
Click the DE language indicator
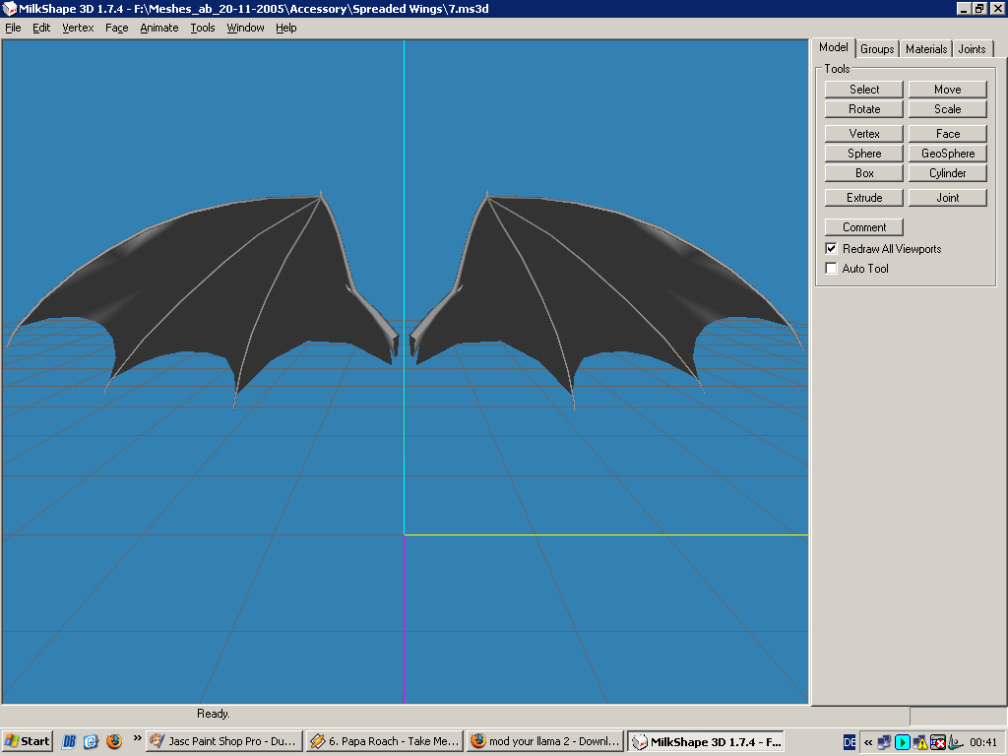coord(849,742)
